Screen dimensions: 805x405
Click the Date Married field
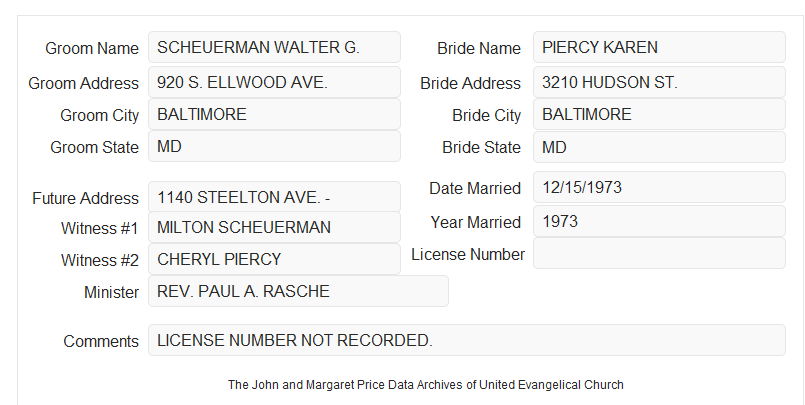659,187
